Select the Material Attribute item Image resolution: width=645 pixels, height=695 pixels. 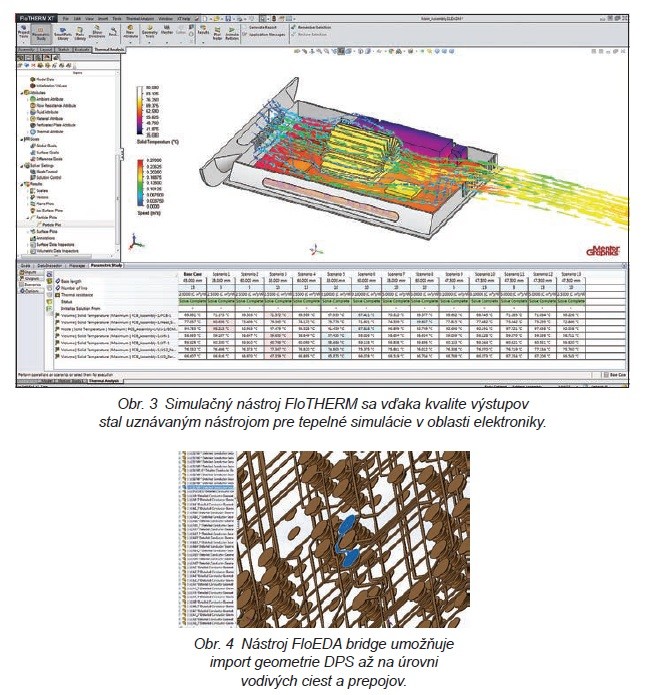pyautogui.click(x=47, y=118)
